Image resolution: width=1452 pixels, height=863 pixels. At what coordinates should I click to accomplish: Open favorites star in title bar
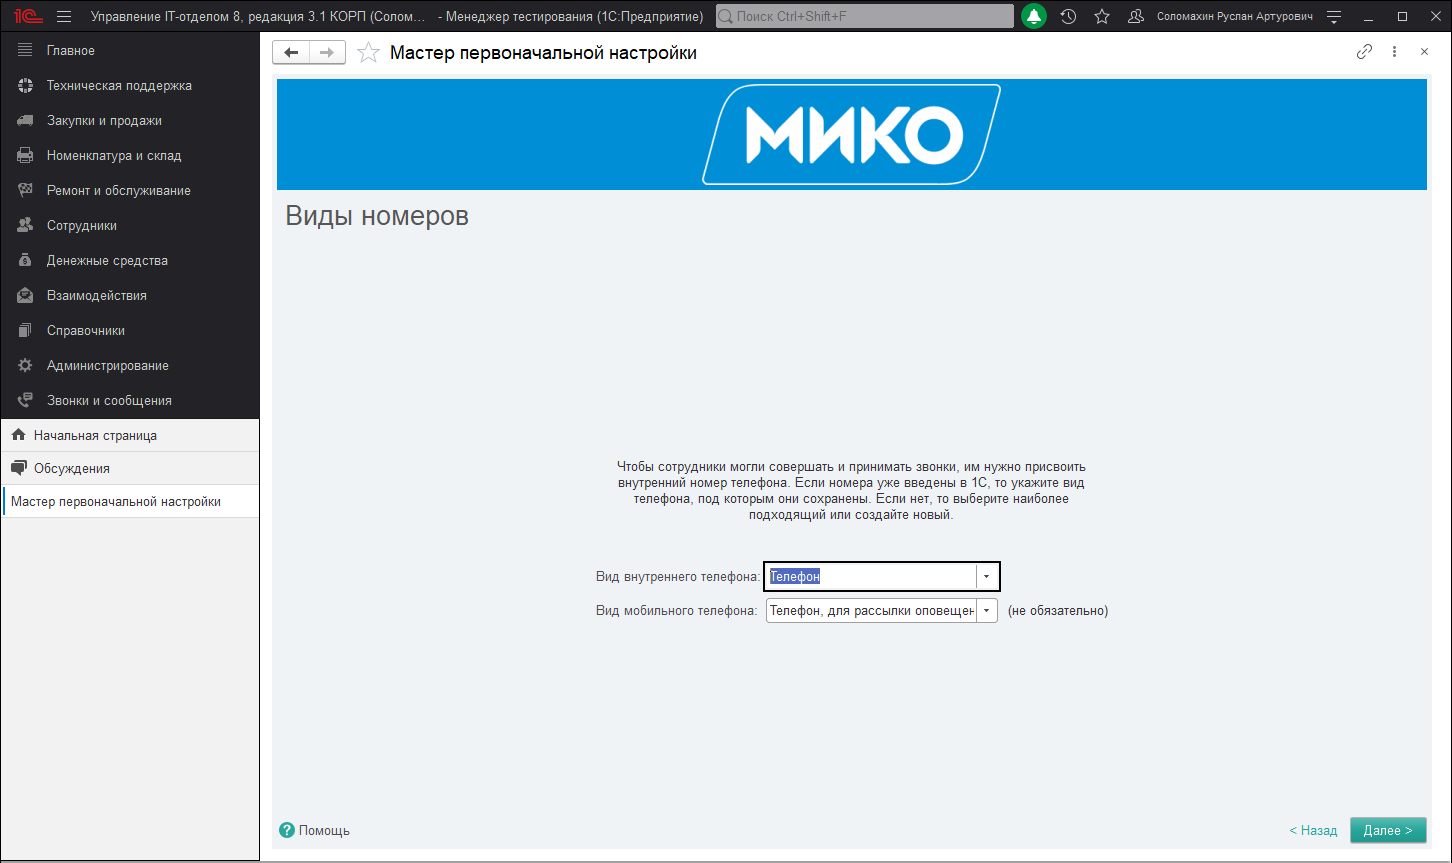click(x=1102, y=17)
